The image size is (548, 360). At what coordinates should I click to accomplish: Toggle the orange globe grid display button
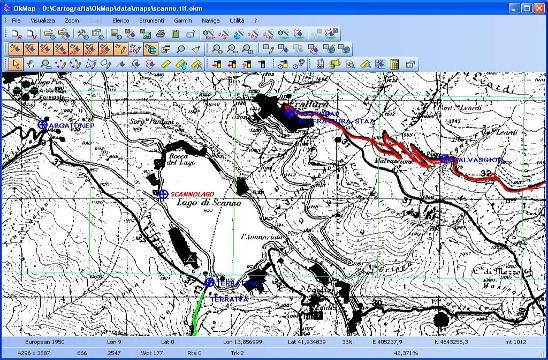151,49
